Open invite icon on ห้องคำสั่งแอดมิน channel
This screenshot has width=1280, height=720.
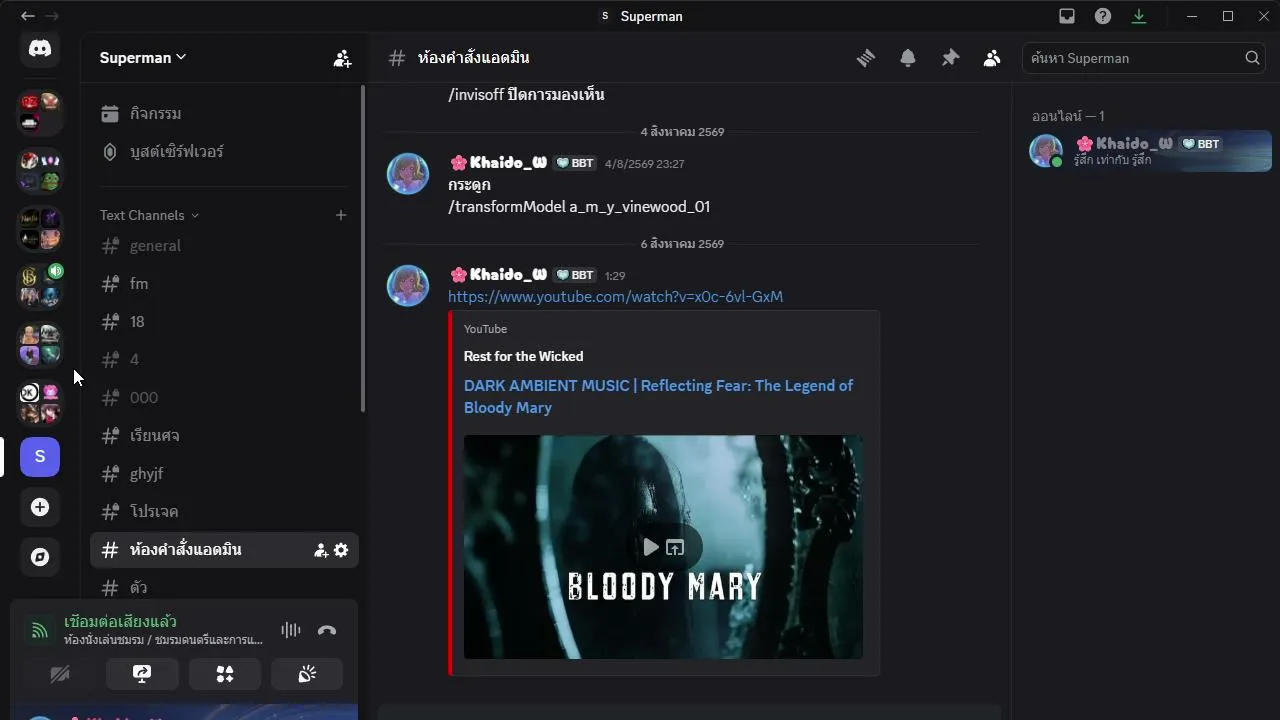pos(321,550)
